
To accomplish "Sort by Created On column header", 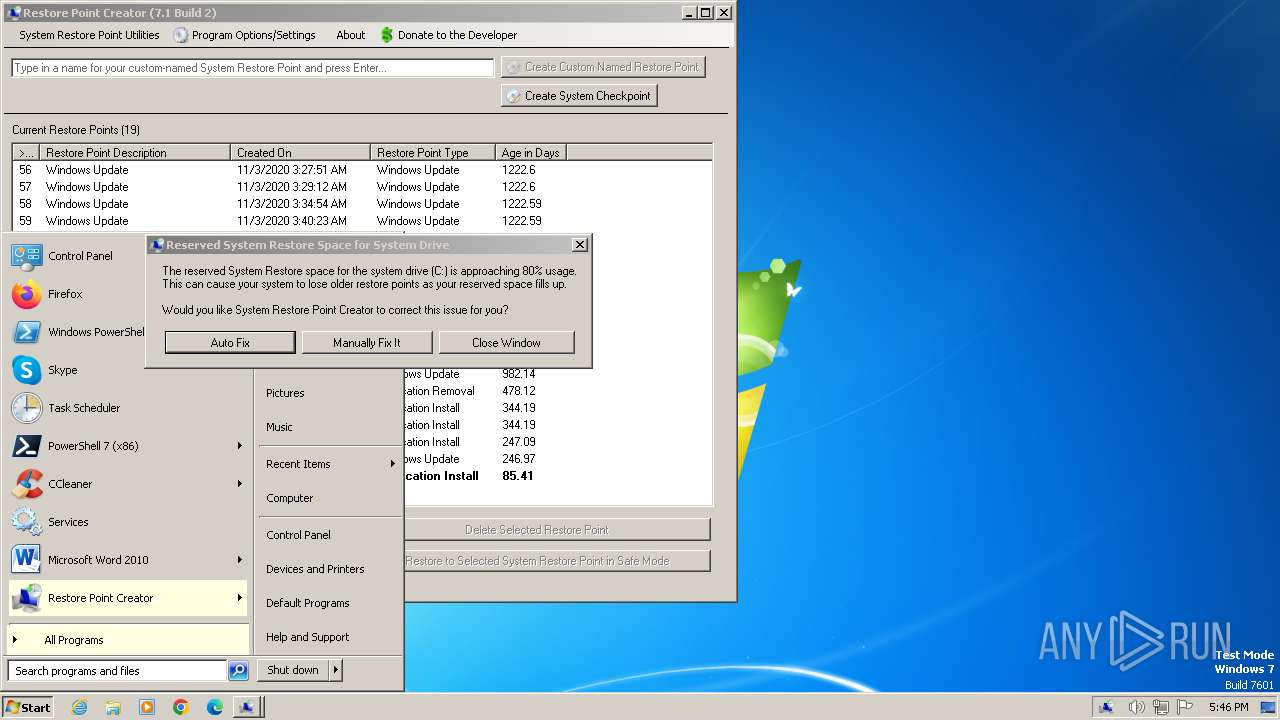I will tap(300, 153).
